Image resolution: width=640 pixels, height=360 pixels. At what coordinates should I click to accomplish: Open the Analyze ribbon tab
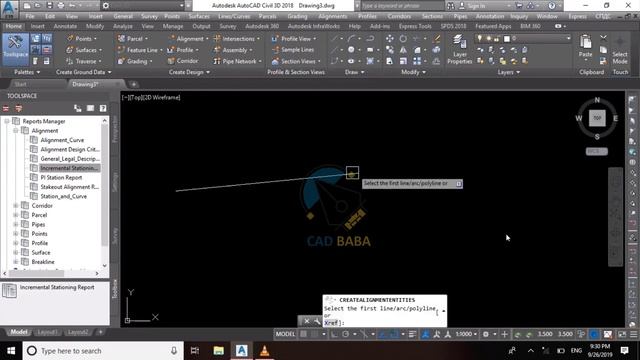point(122,26)
